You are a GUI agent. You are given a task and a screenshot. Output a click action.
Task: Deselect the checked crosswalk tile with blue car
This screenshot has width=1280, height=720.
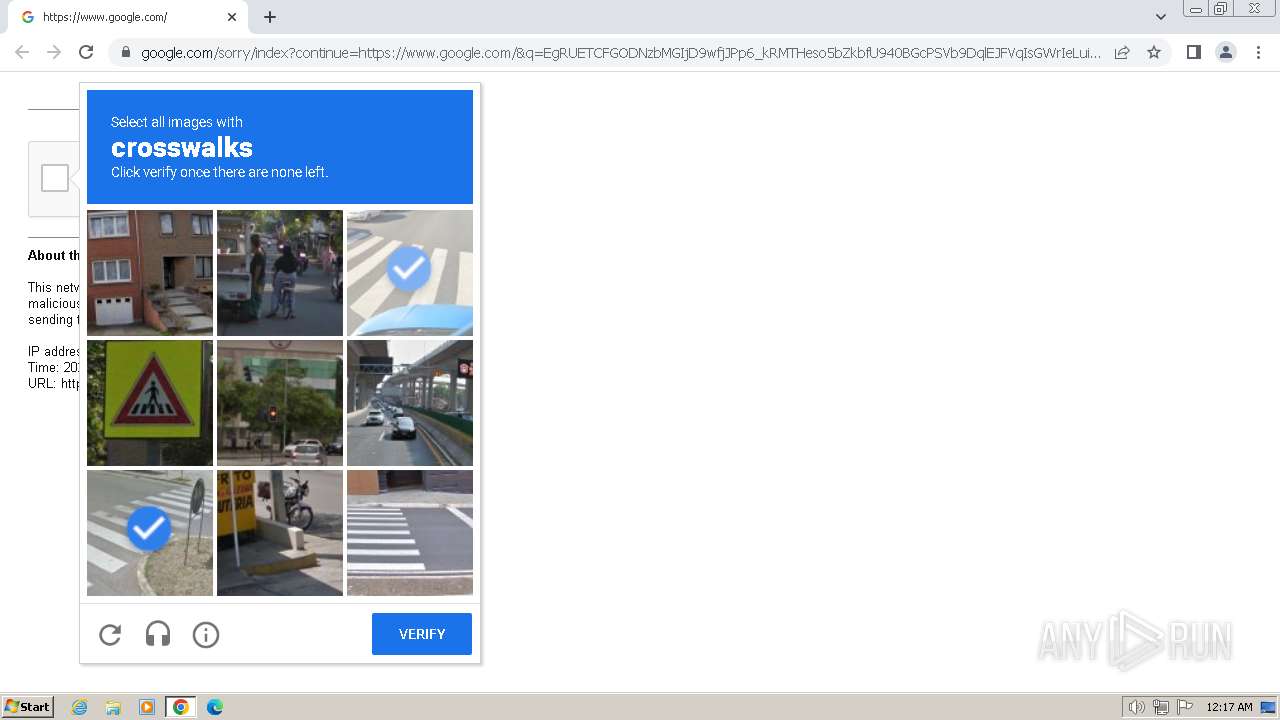410,273
